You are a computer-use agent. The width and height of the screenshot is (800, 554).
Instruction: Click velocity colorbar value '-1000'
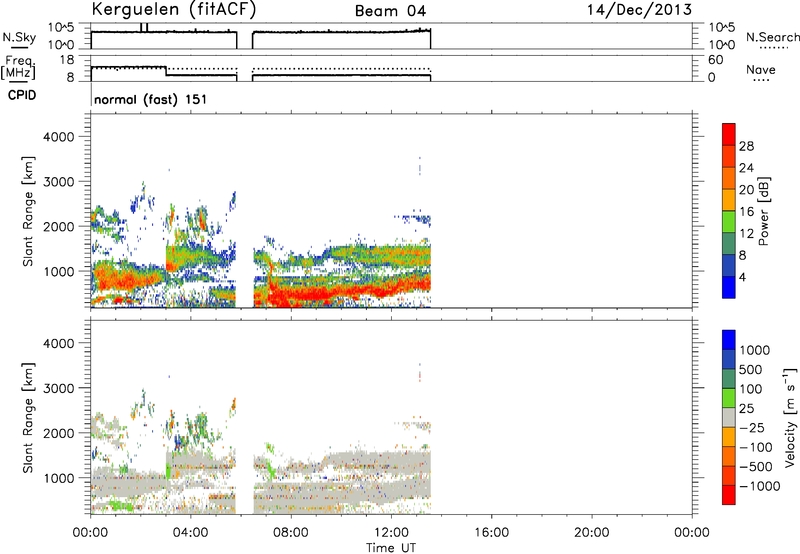[x=760, y=486]
